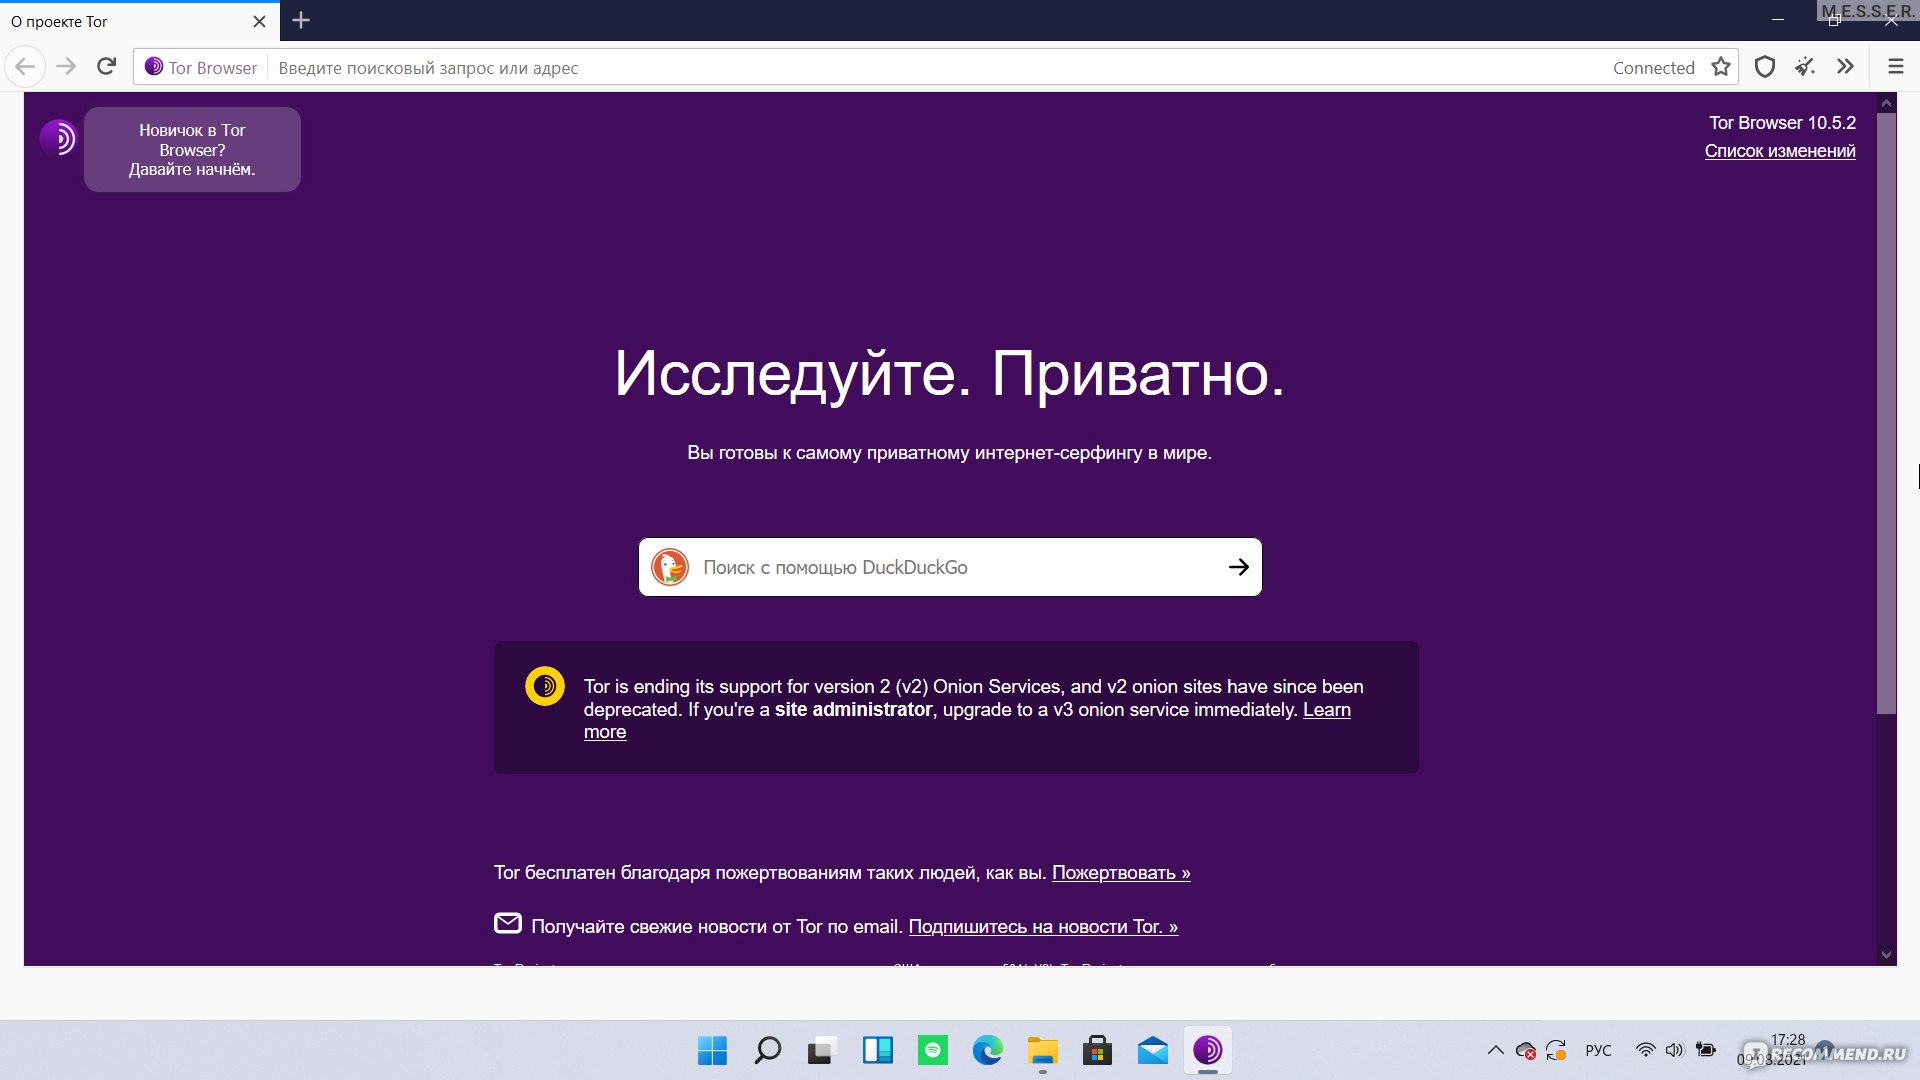Image resolution: width=1920 pixels, height=1080 pixels.
Task: Open Tor Browser bookmarks star icon
Action: click(1722, 66)
